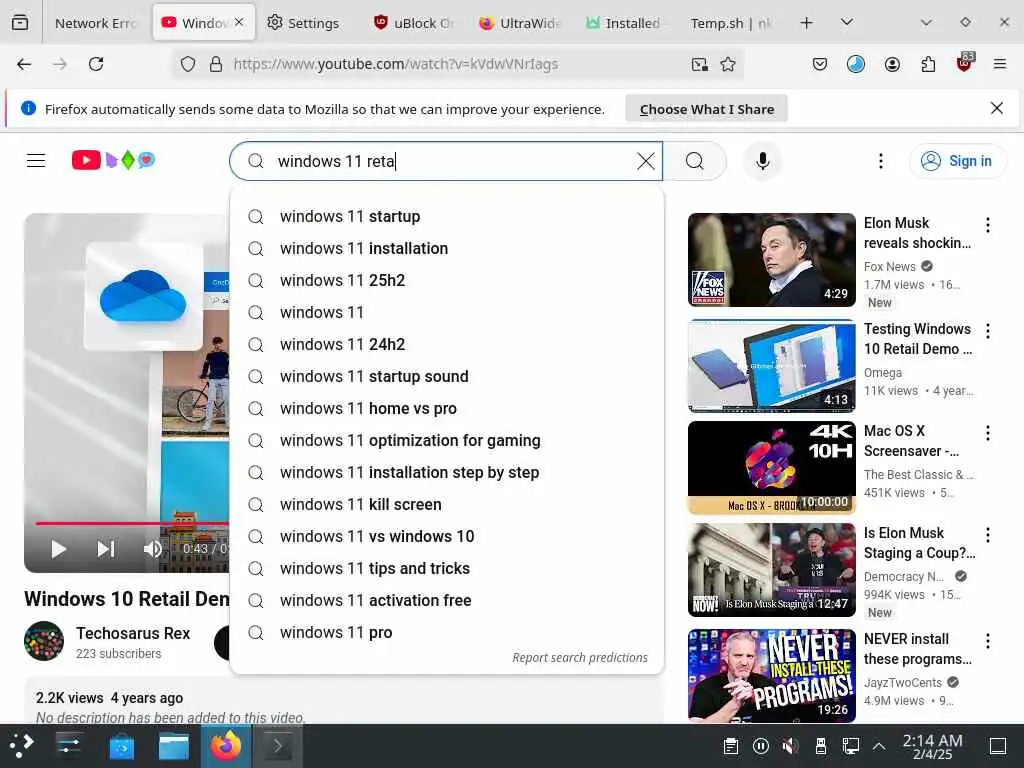Open Techosaurus Rex channel name
The width and height of the screenshot is (1024, 768).
click(133, 633)
